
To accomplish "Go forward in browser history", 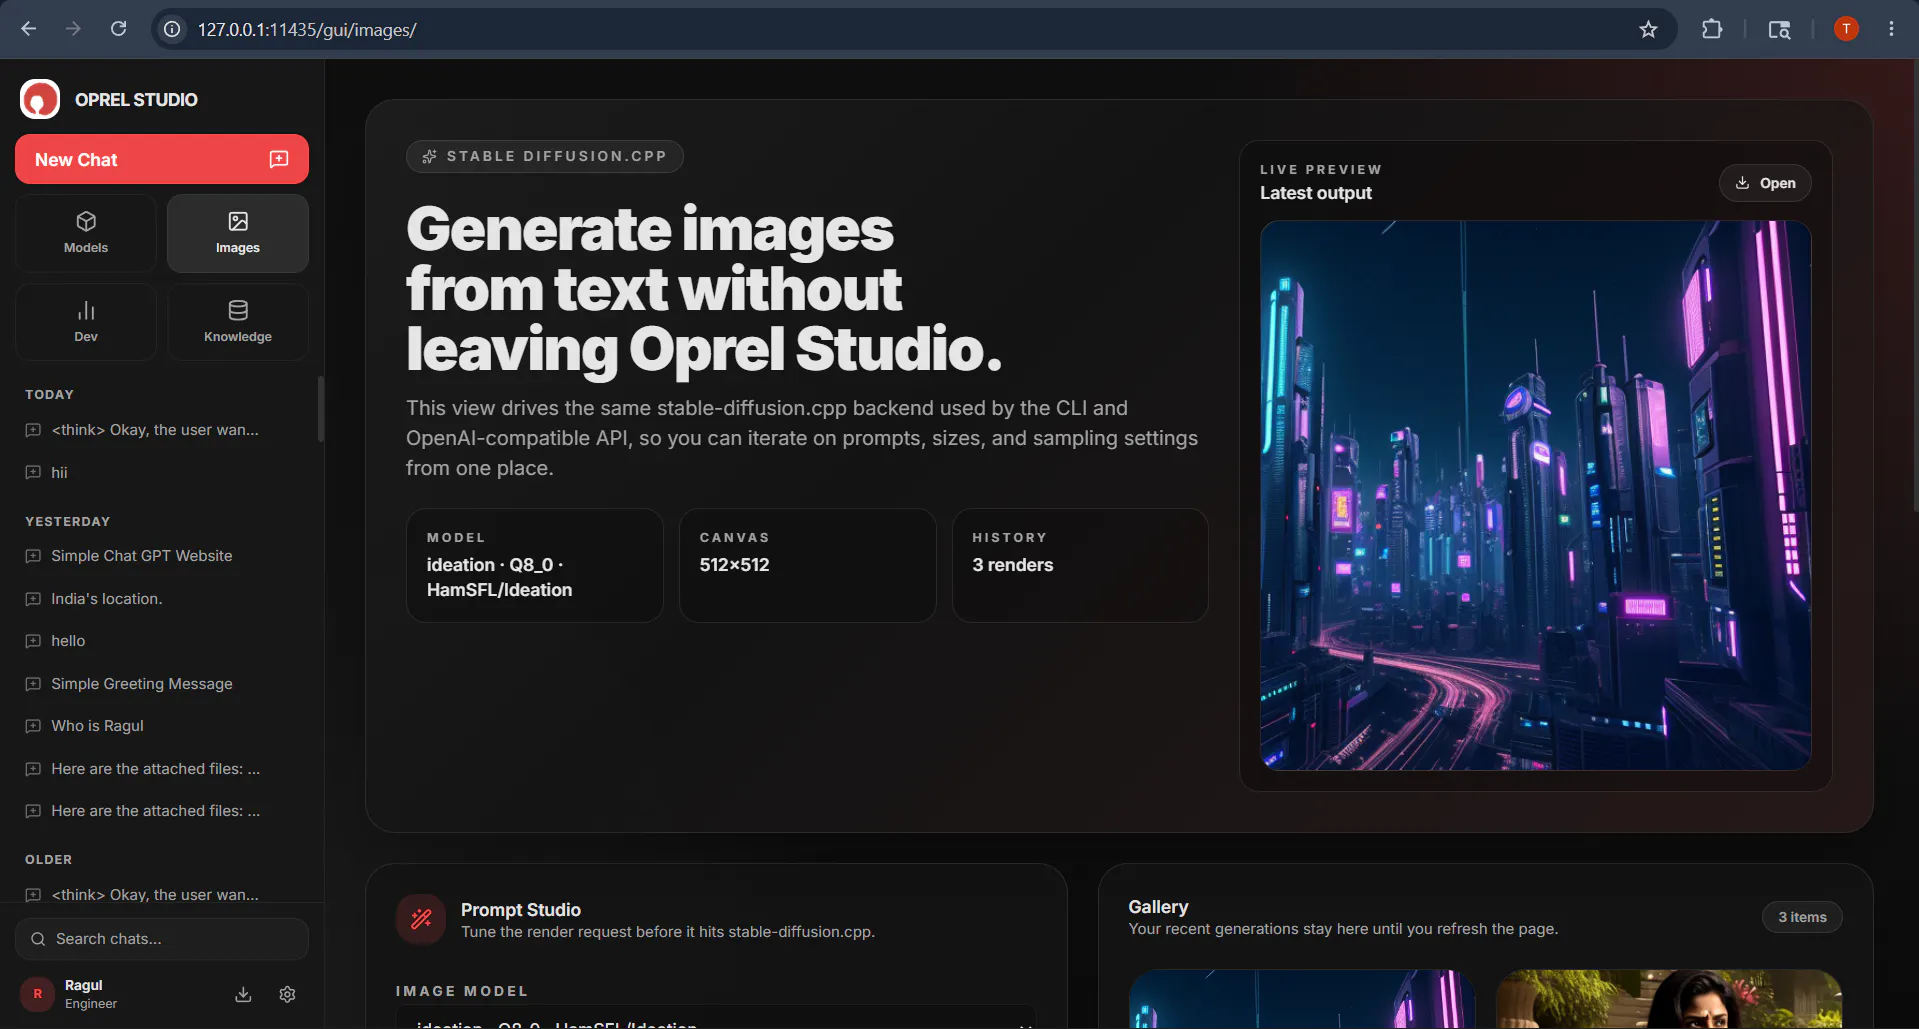I will pyautogui.click(x=73, y=29).
